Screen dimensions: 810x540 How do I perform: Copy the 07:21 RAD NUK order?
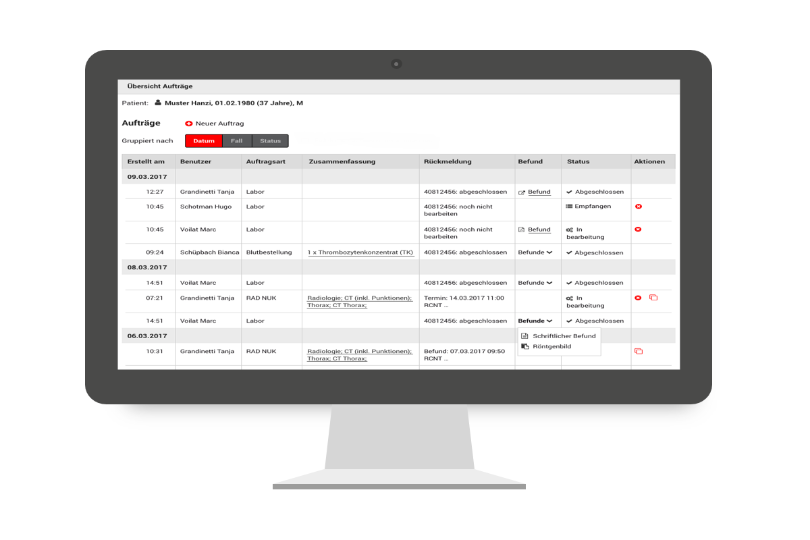[653, 298]
